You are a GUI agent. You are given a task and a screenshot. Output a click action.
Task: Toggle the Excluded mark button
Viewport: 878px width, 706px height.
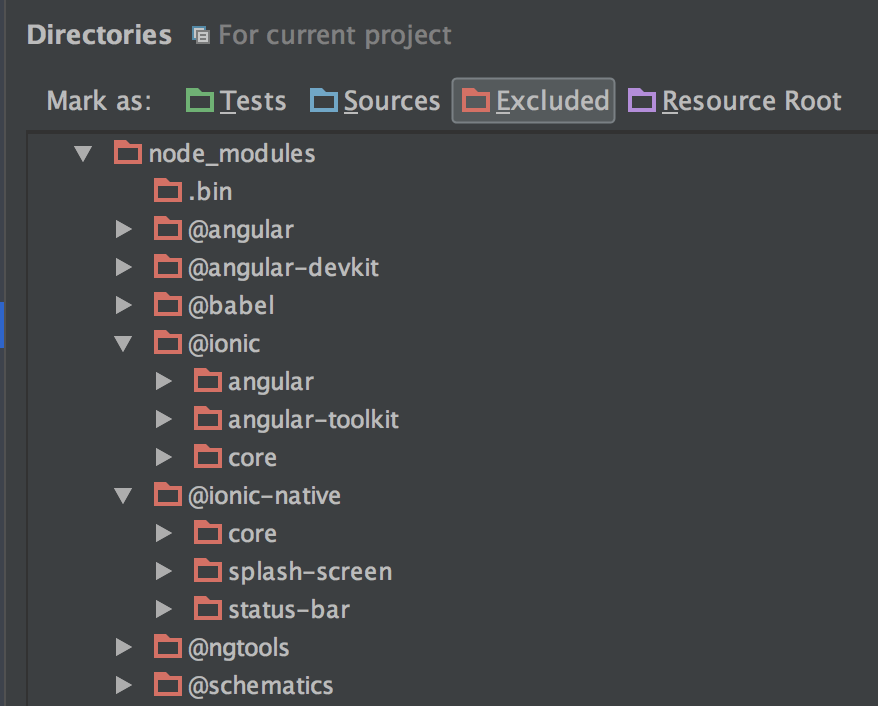pos(534,101)
